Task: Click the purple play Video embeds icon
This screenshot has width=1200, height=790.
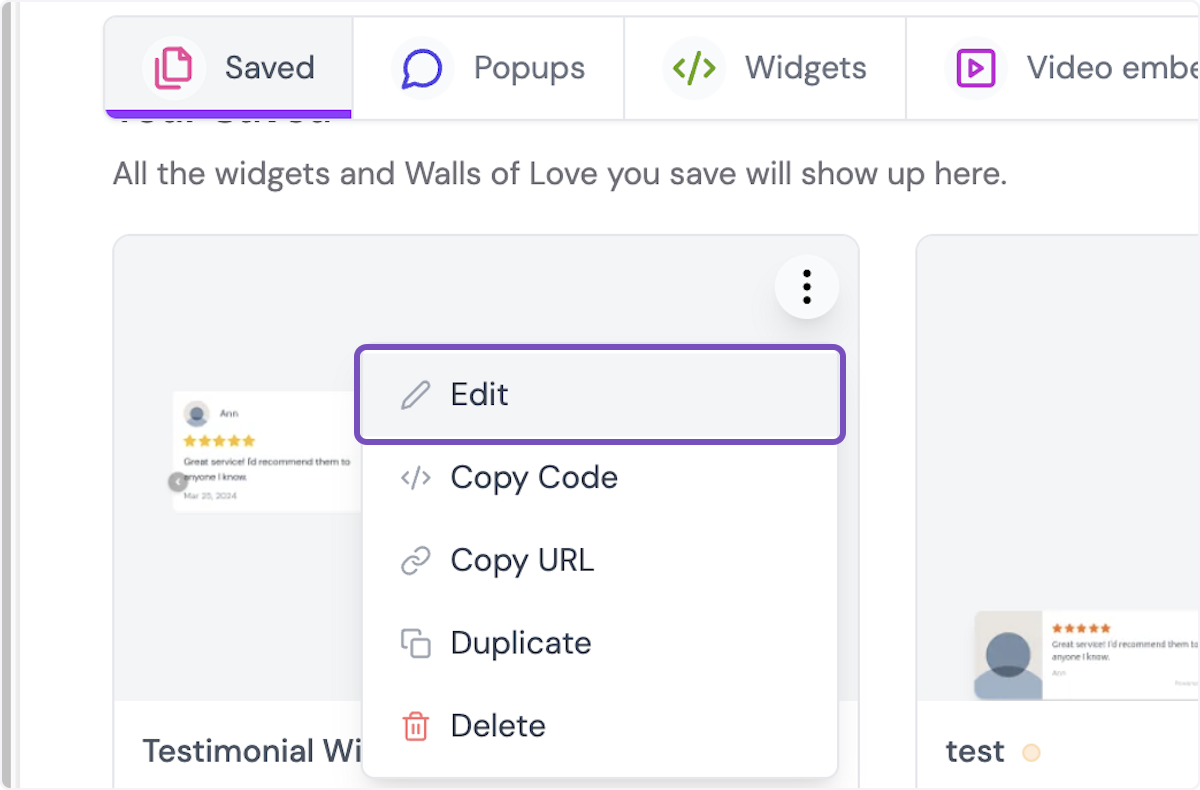Action: [975, 67]
